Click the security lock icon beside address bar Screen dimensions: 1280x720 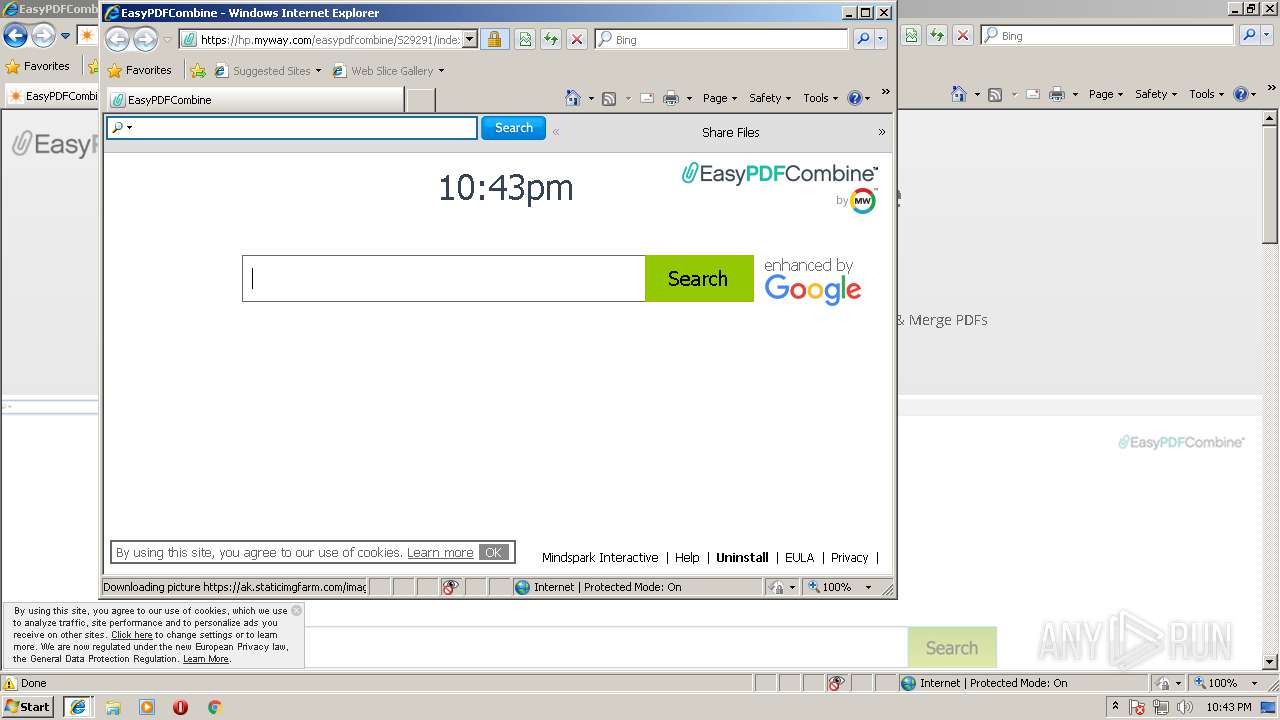(494, 40)
